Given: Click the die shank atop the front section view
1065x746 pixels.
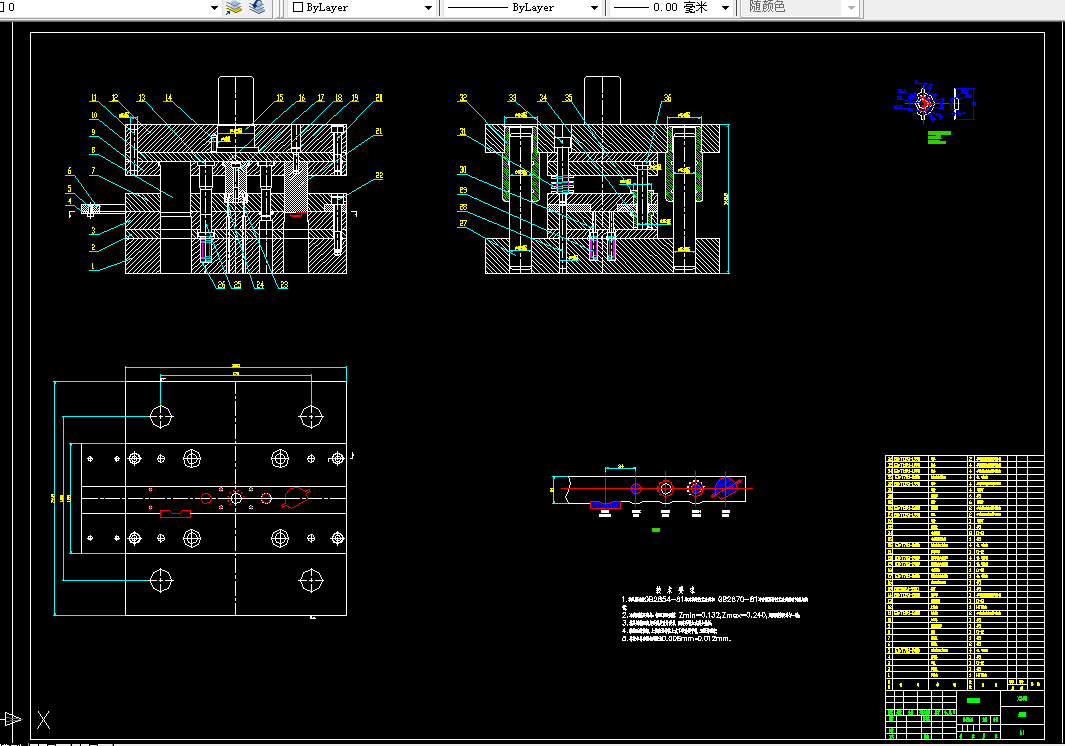Looking at the screenshot, I should coord(236,100).
